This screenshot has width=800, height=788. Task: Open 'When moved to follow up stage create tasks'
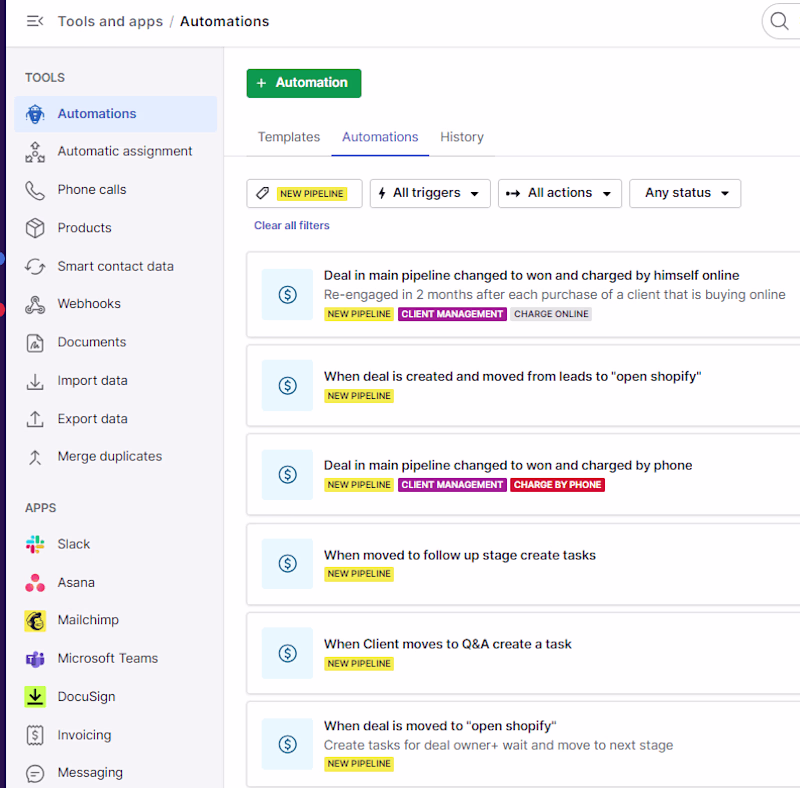click(460, 555)
